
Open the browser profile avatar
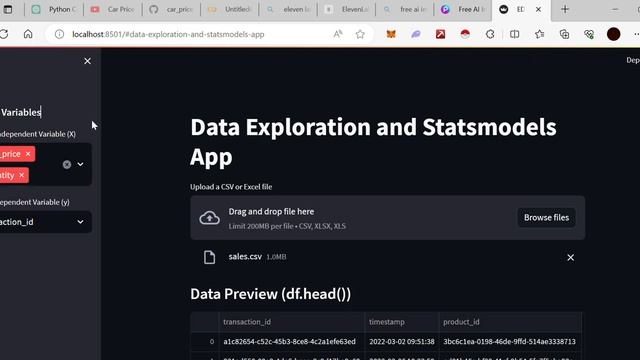(x=613, y=34)
